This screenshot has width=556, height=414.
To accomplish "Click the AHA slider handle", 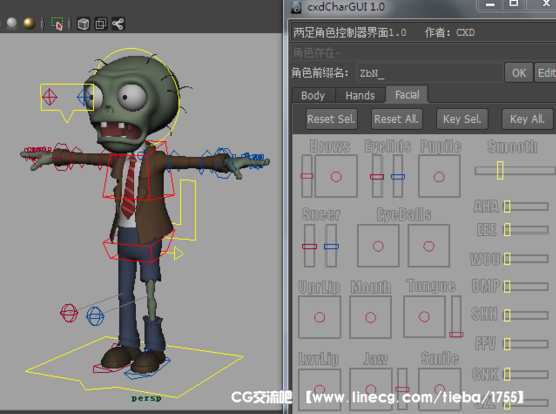I will point(507,206).
